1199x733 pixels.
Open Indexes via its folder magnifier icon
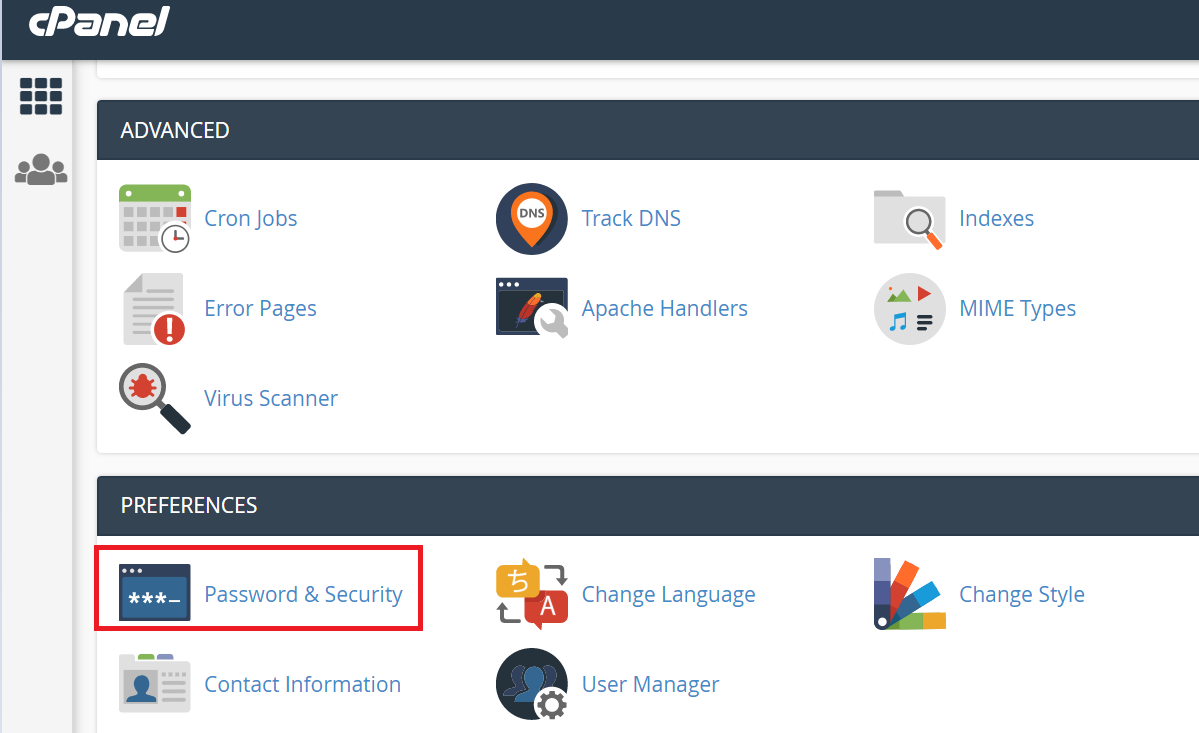(x=909, y=218)
